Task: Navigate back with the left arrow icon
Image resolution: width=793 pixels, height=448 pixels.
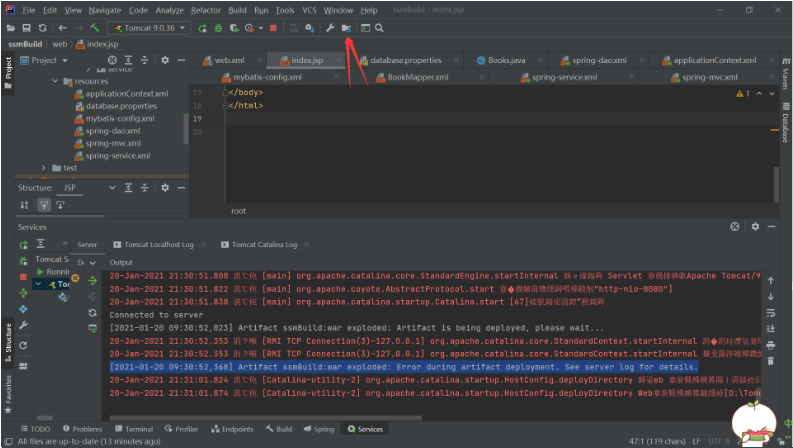Action: [62, 28]
